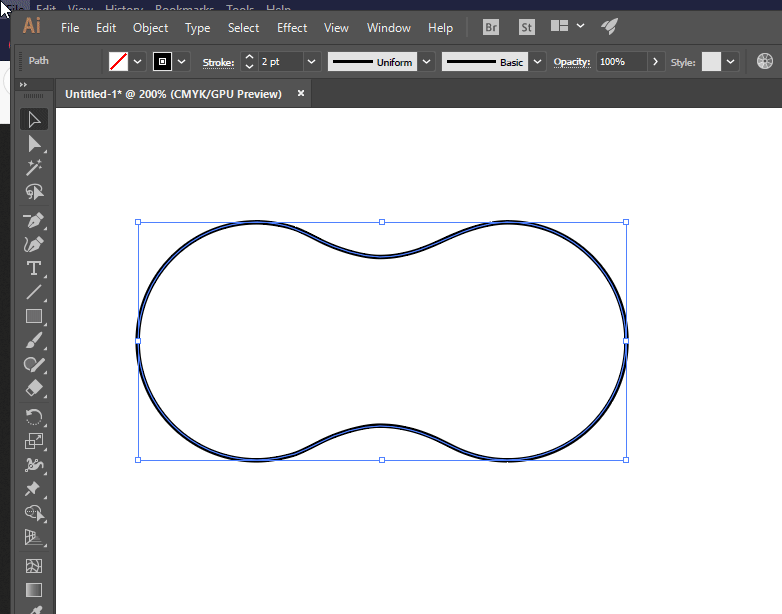Open the Uniform width profile dropdown
The width and height of the screenshot is (782, 614).
(426, 62)
